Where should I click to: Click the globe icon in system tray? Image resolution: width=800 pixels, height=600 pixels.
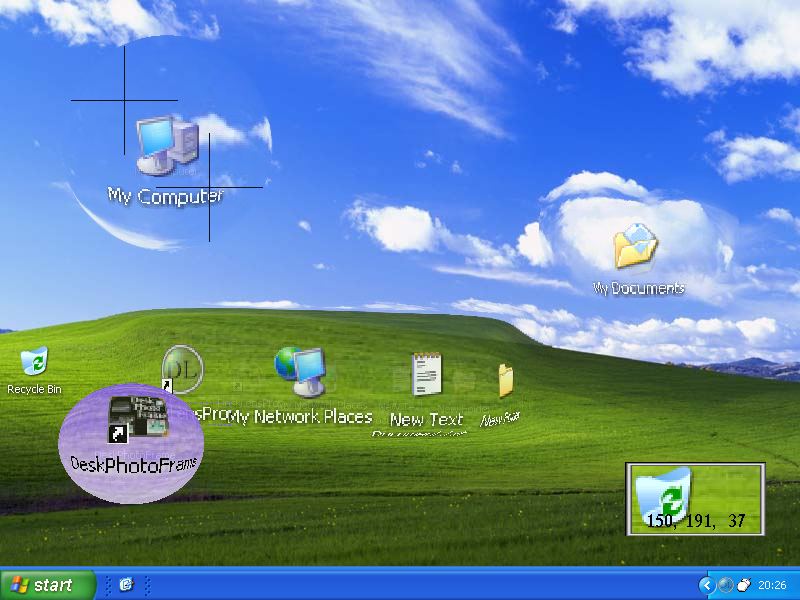[x=725, y=585]
